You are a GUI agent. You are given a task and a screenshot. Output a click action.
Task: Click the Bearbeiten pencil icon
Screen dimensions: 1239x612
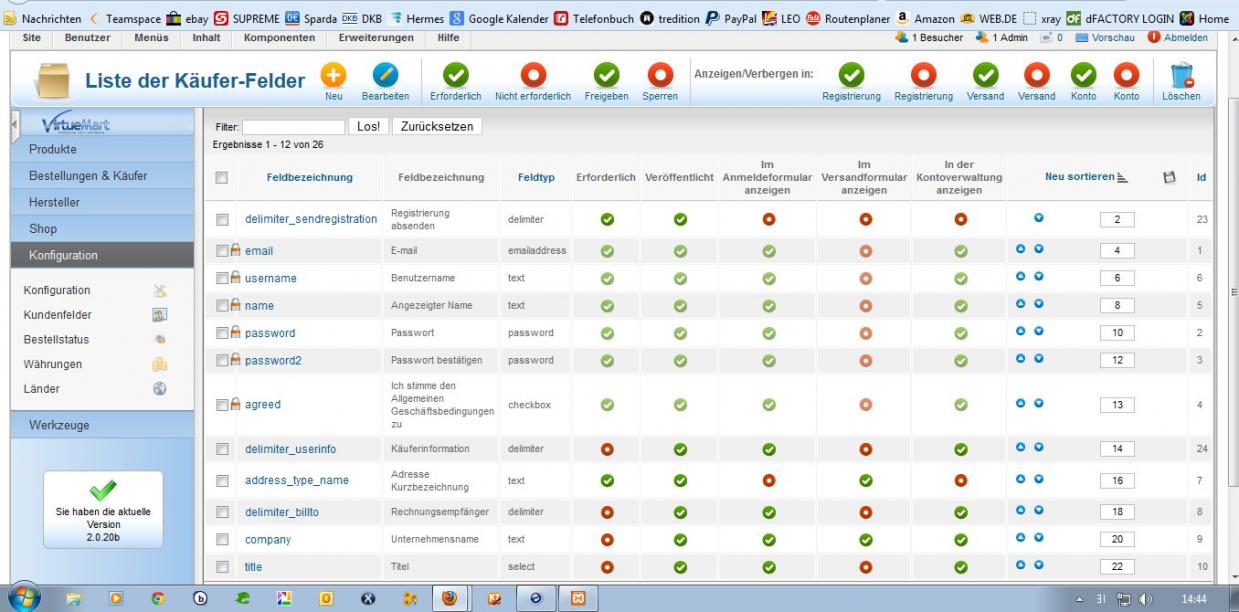pos(385,76)
